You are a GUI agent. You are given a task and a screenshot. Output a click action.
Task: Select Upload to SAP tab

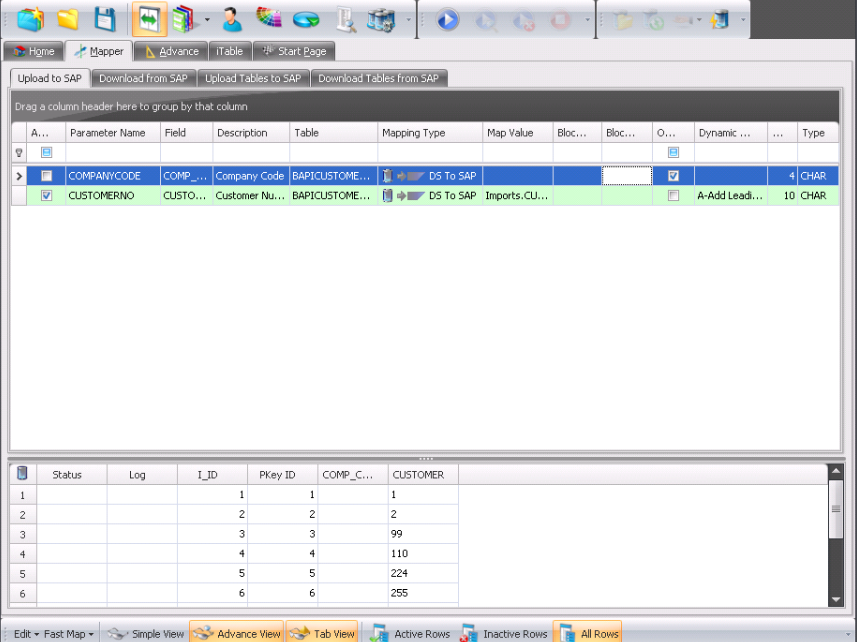[50, 78]
